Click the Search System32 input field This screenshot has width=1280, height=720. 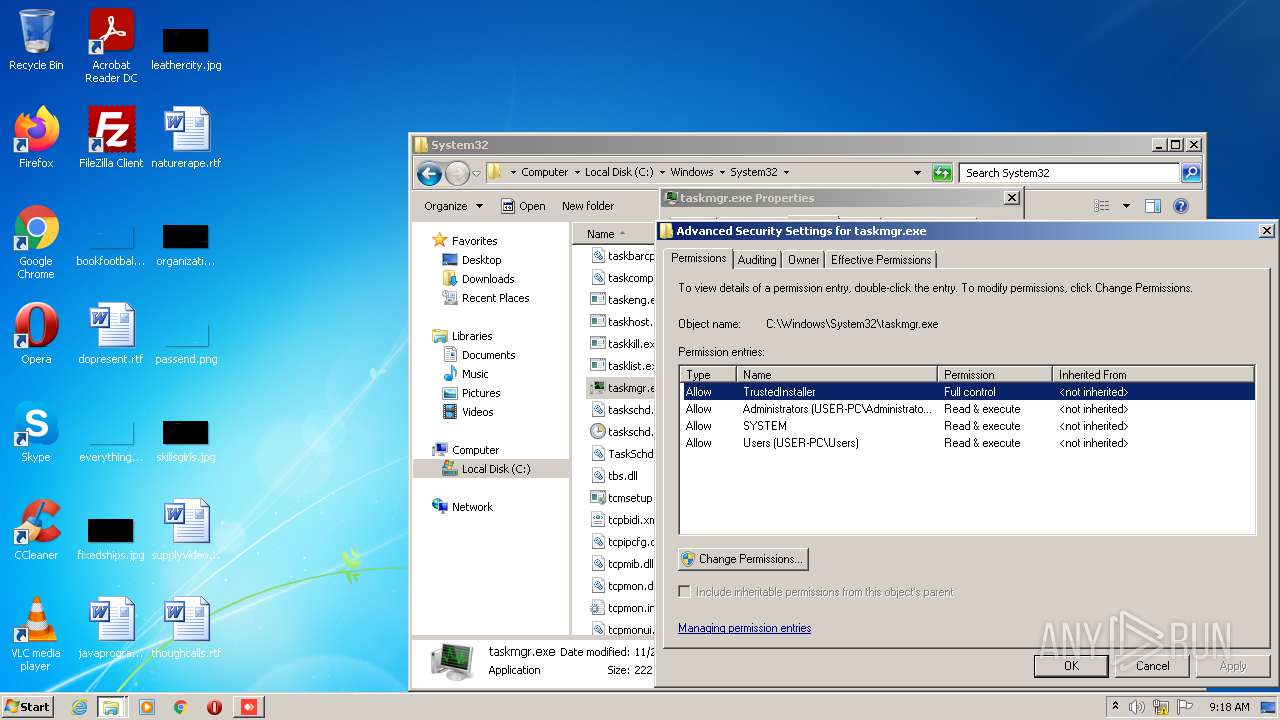1069,173
